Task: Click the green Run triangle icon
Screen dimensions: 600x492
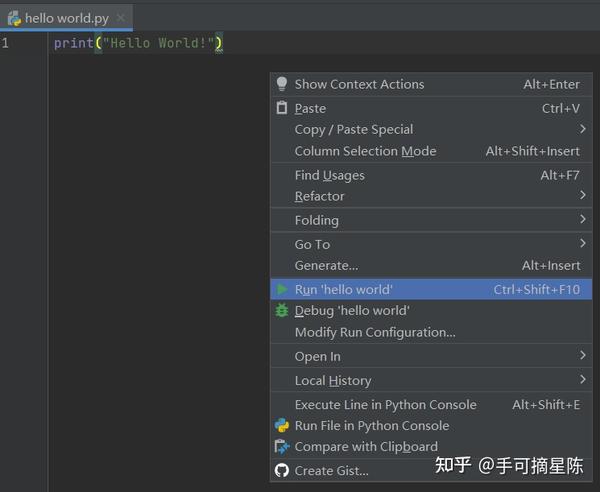Action: tap(282, 290)
